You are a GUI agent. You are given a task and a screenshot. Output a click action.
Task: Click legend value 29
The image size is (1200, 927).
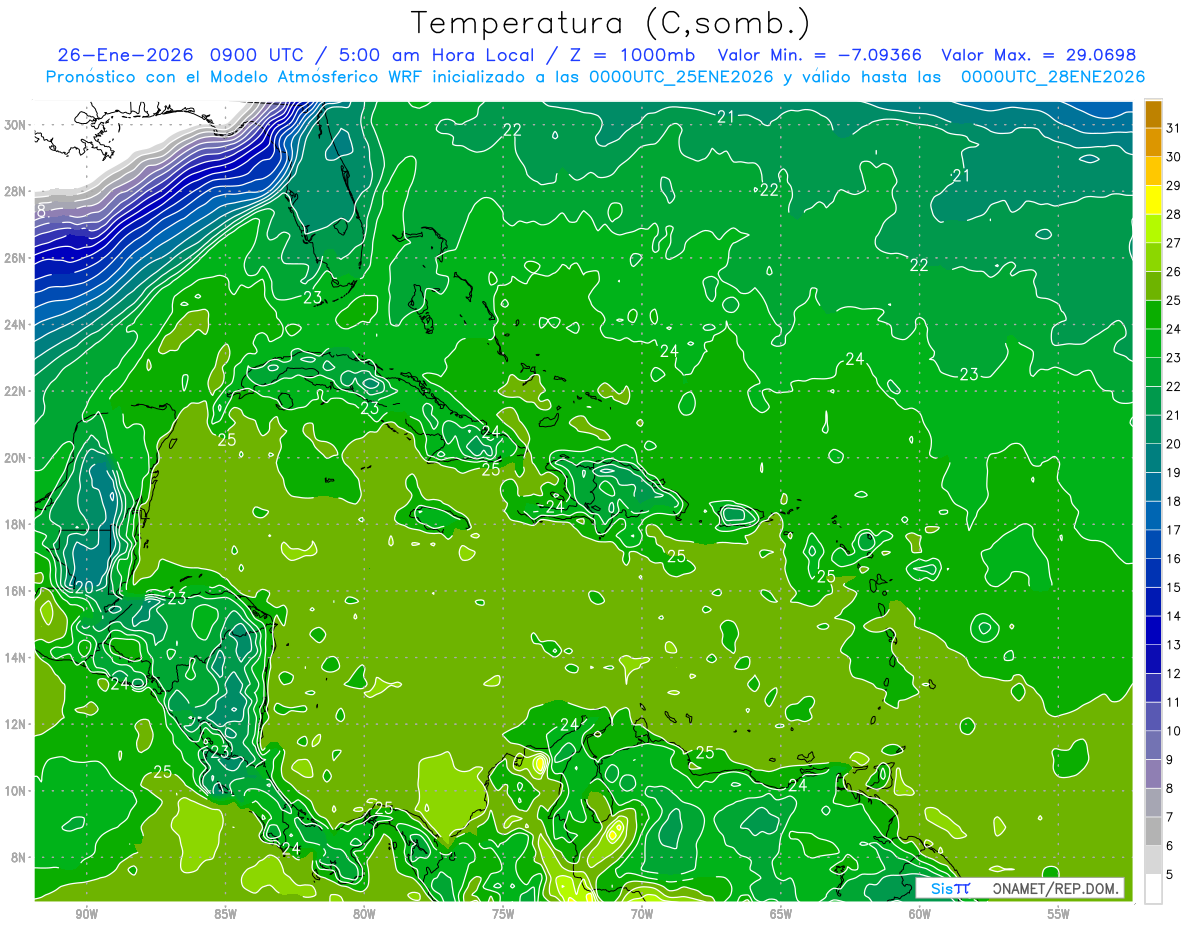click(1174, 185)
